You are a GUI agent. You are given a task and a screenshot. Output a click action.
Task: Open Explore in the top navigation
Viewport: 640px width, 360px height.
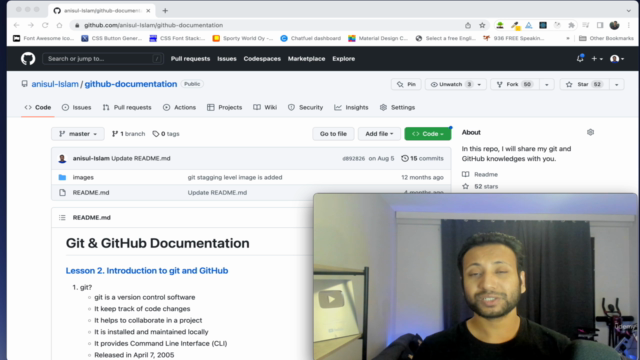click(x=343, y=59)
